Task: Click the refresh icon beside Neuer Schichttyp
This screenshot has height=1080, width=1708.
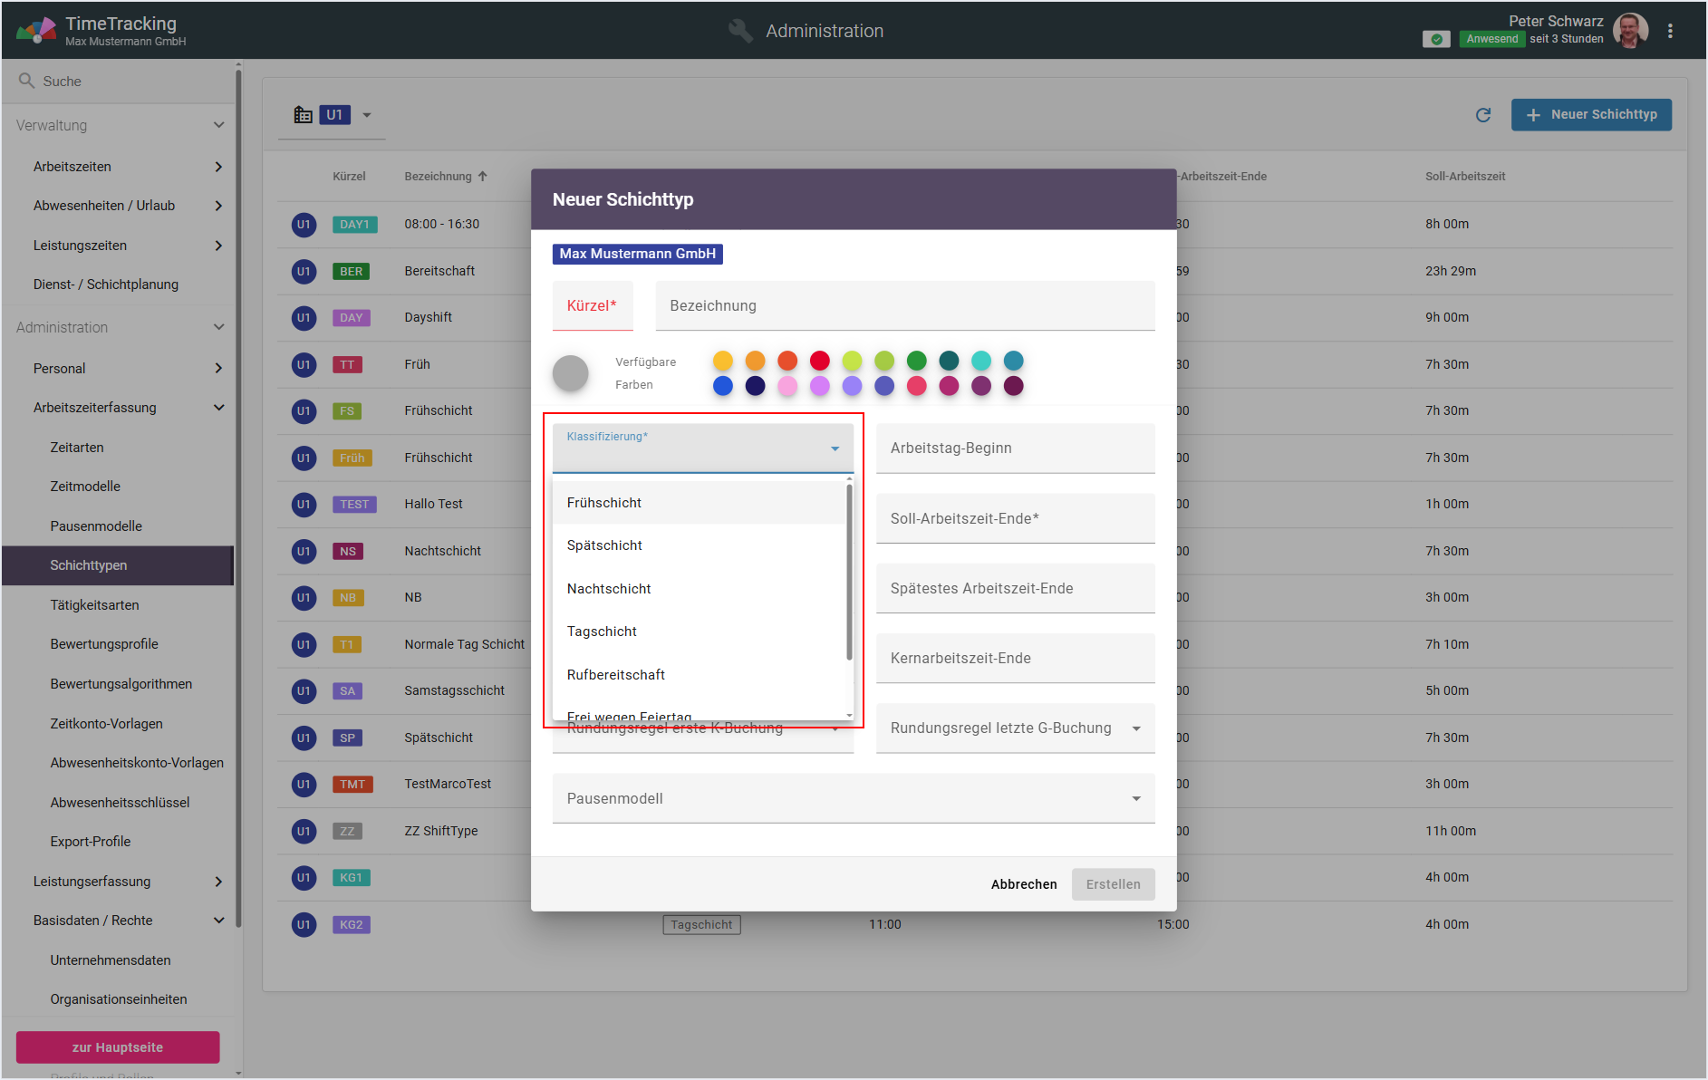Action: click(x=1483, y=115)
